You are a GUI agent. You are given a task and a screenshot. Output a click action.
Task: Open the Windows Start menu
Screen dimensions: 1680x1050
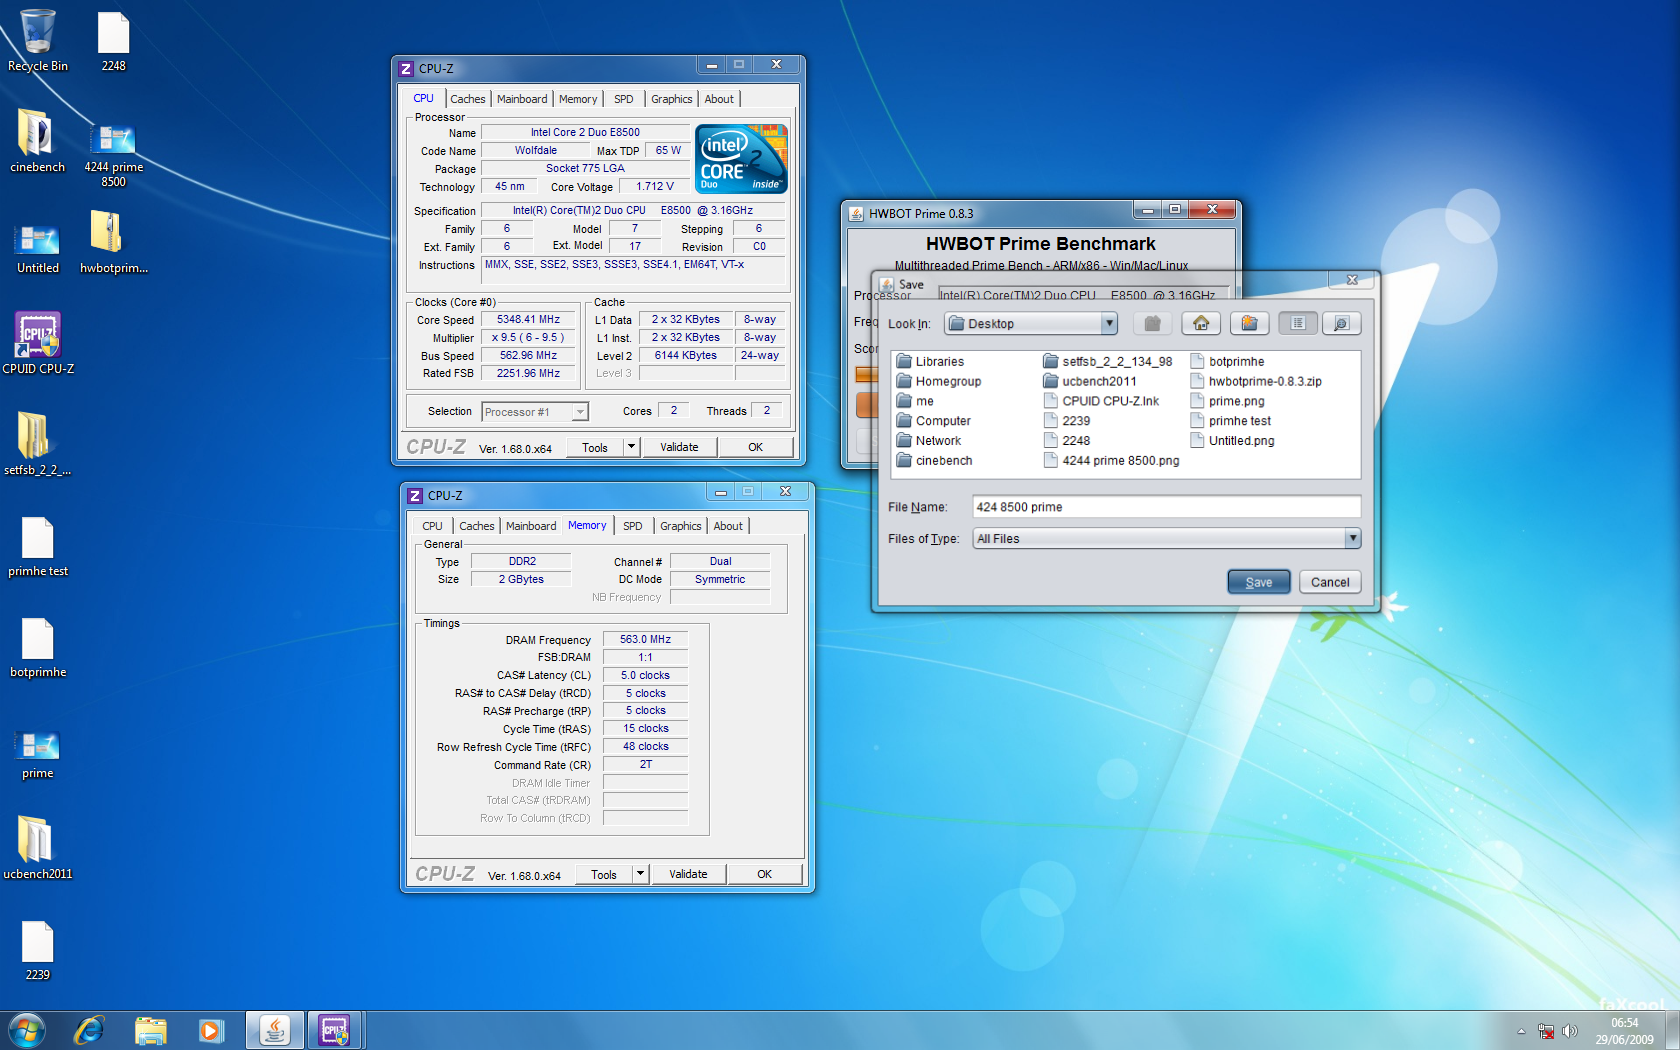tap(27, 1030)
